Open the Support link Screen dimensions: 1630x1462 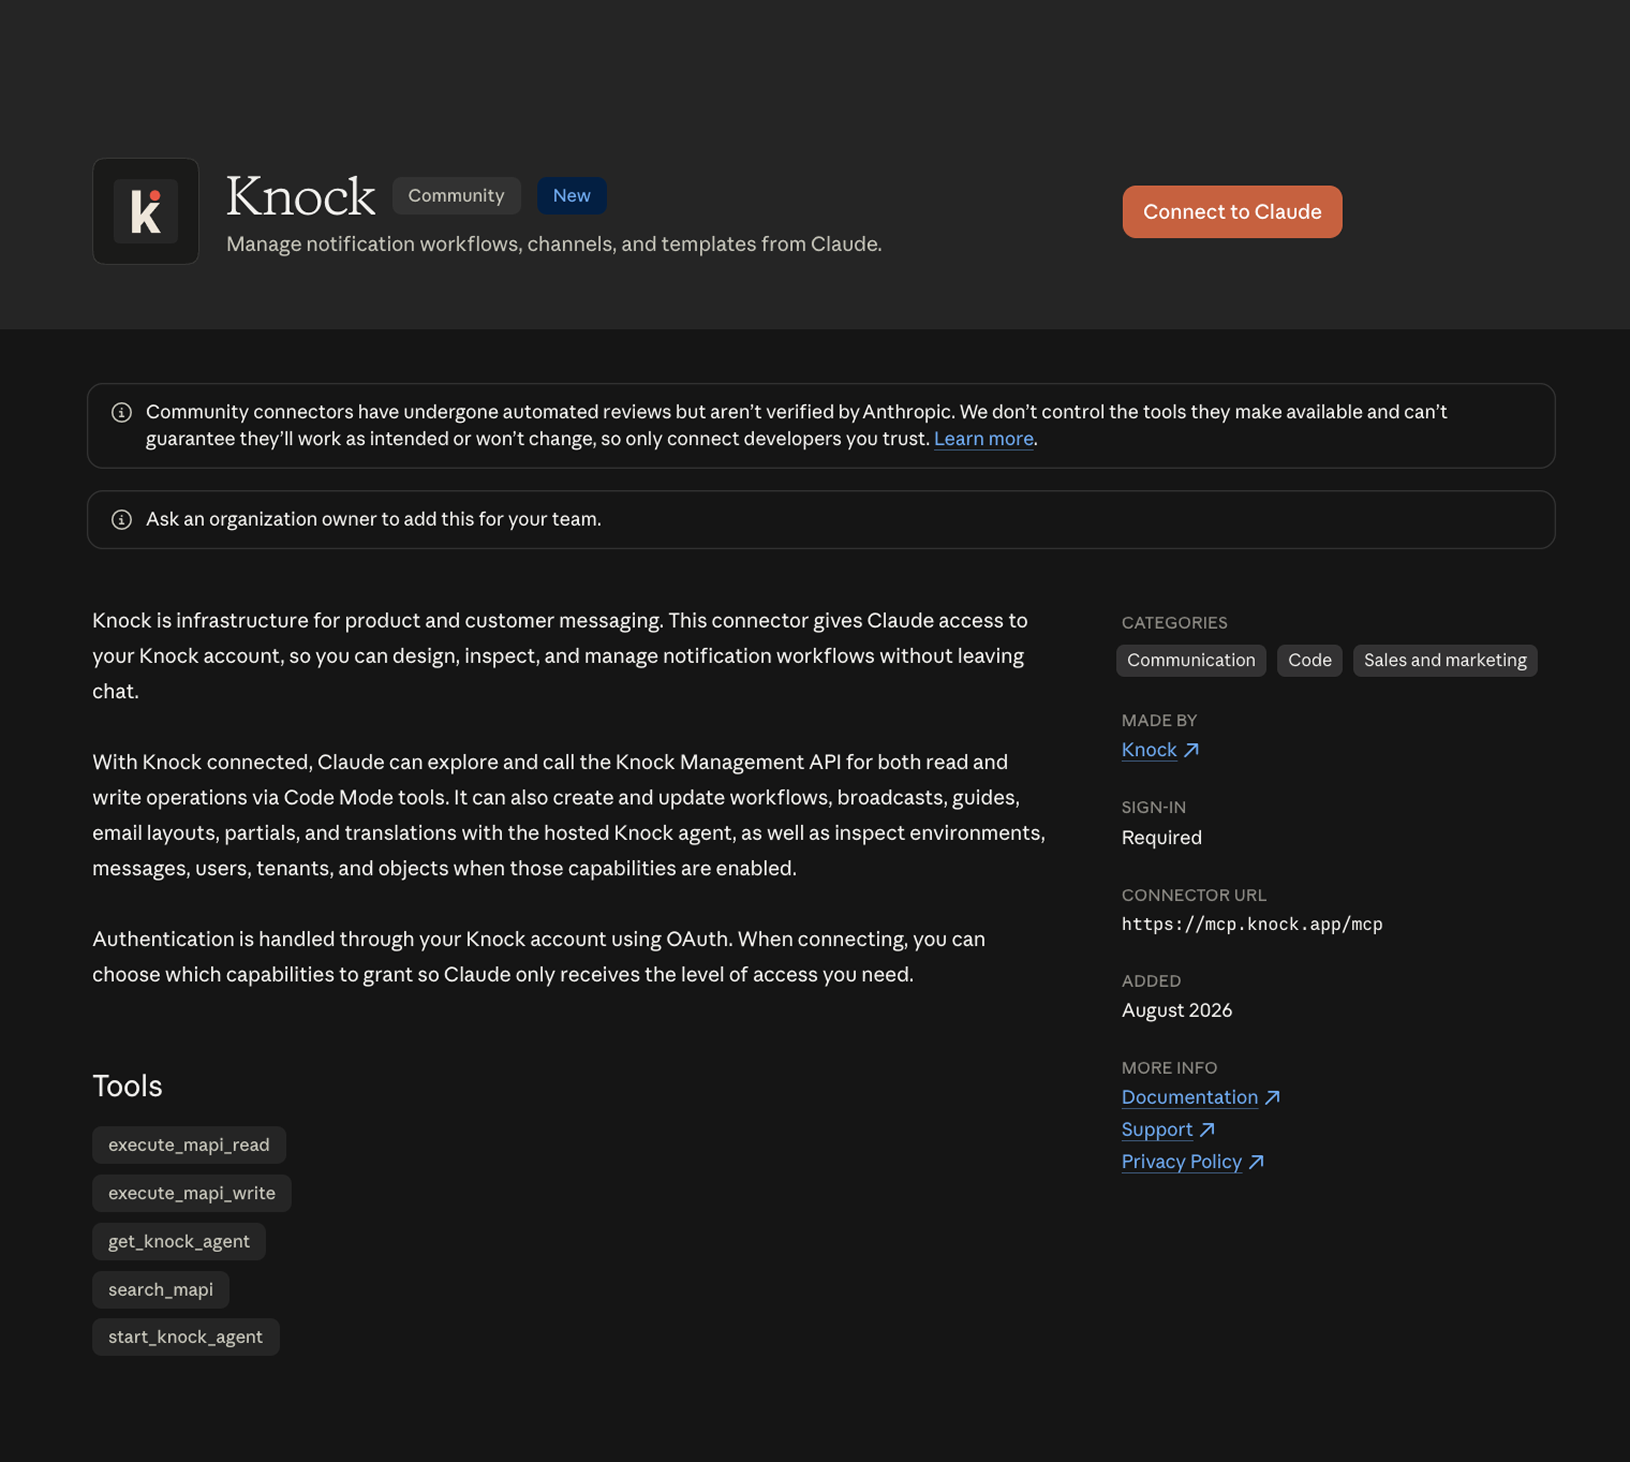click(x=1157, y=1129)
